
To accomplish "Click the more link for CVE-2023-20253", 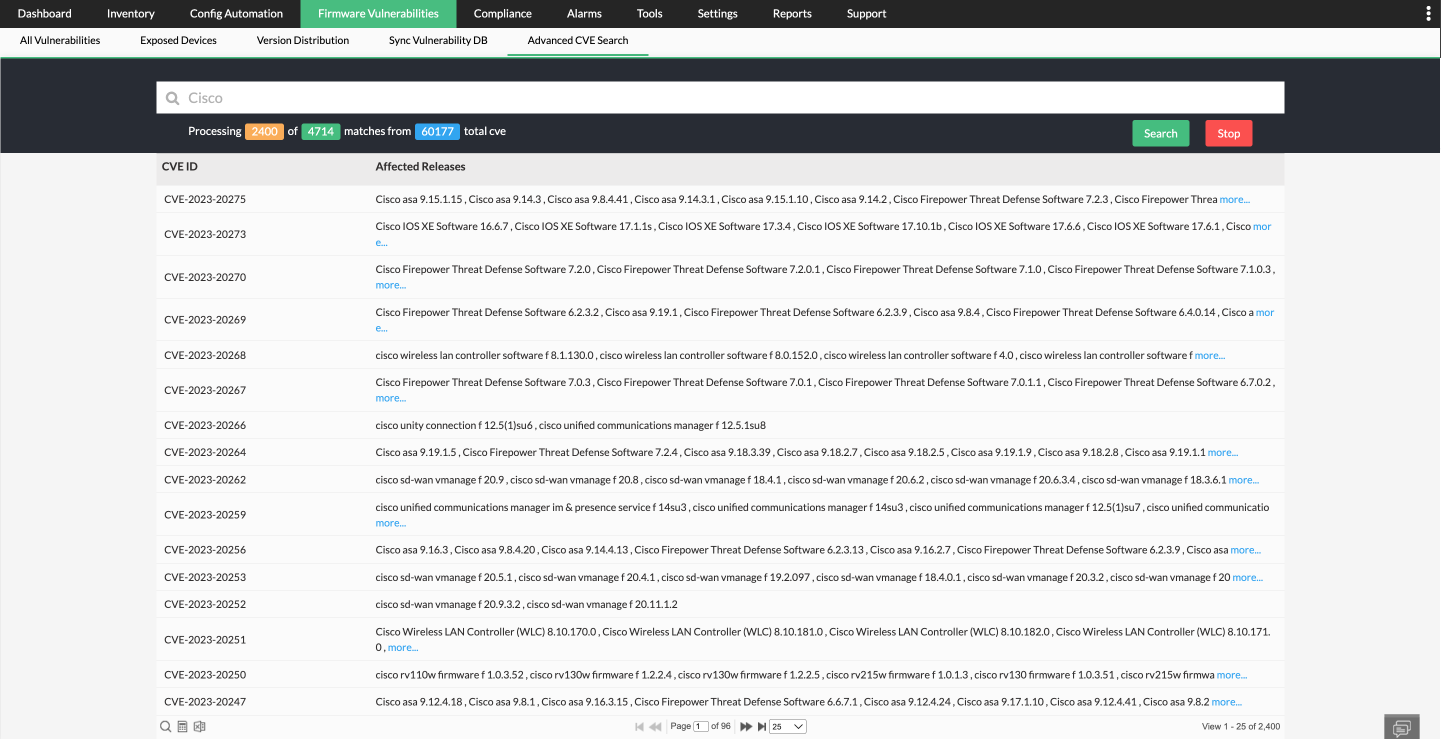I will [x=1248, y=577].
